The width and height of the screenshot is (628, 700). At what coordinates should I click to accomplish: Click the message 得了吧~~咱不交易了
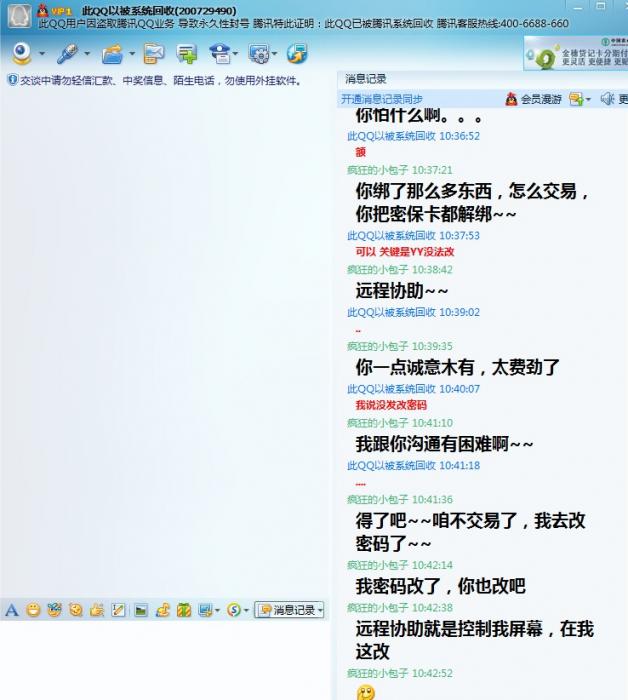pyautogui.click(x=470, y=532)
